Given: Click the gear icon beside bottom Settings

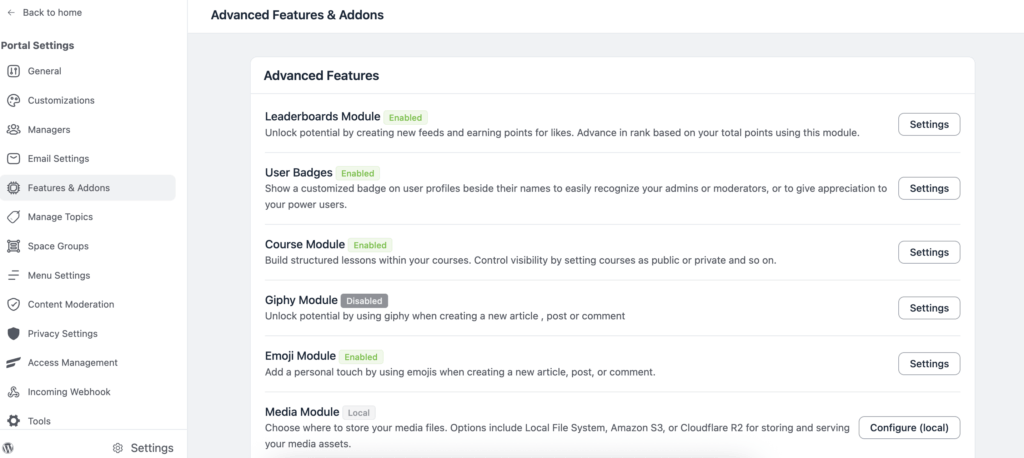Looking at the screenshot, I should tap(118, 448).
